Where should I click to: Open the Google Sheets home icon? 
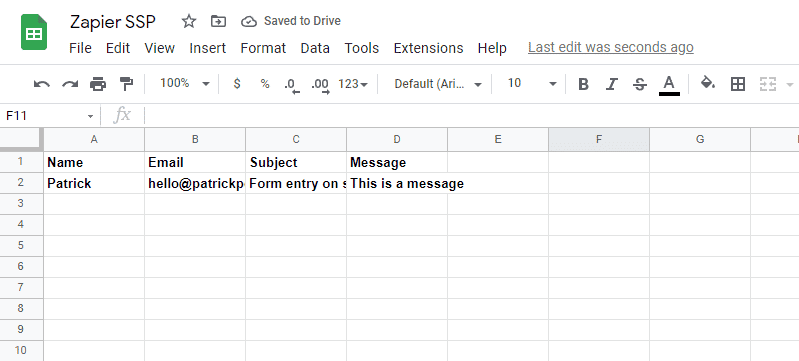[x=34, y=33]
